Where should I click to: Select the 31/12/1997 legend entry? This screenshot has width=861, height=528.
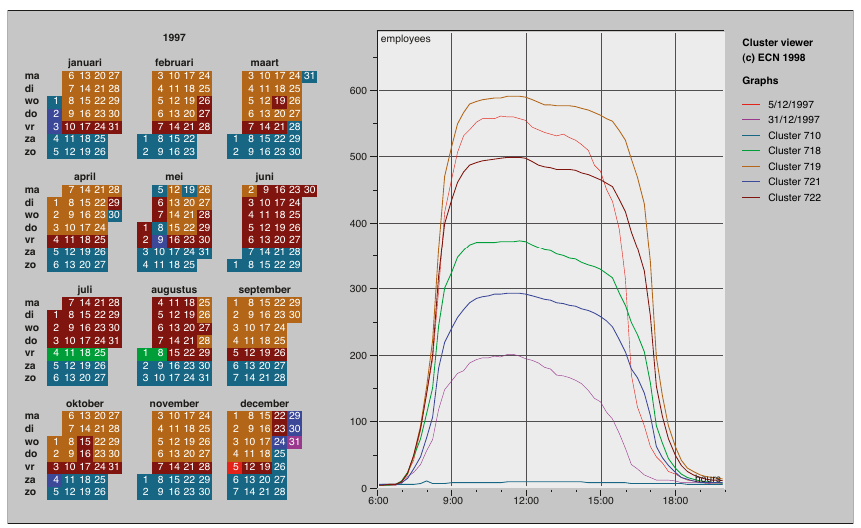(792, 119)
